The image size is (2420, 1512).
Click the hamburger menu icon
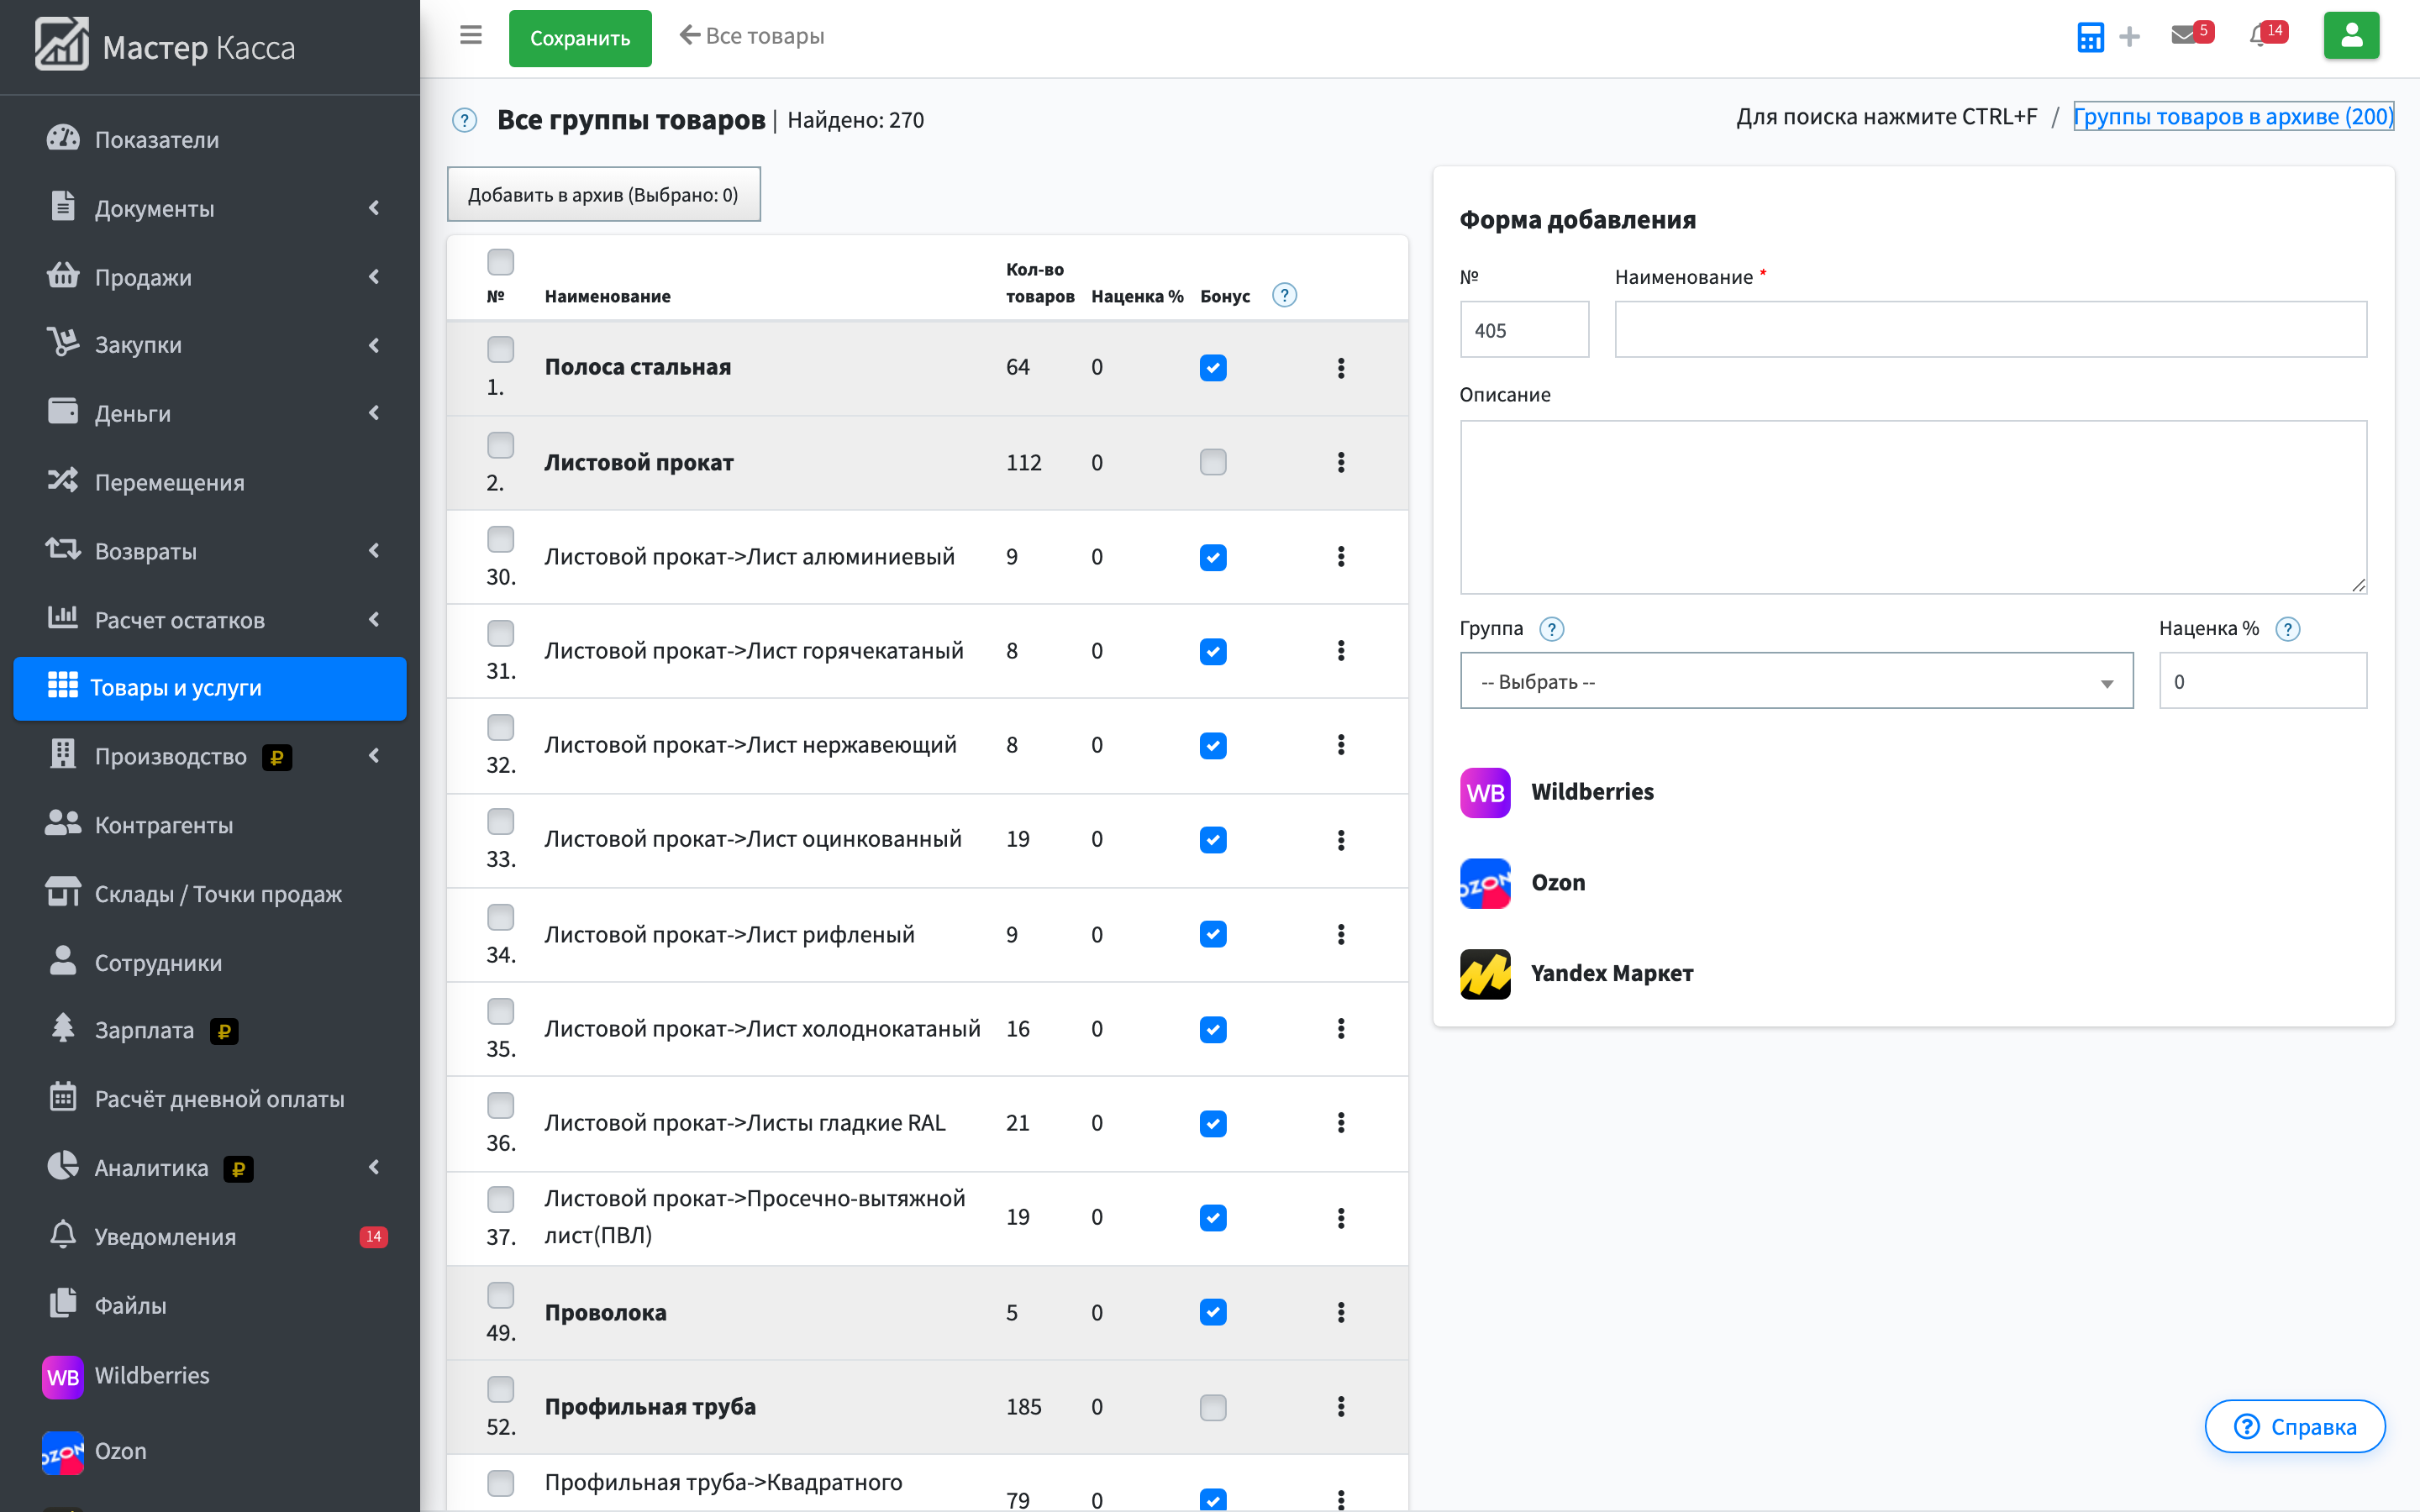(x=471, y=35)
